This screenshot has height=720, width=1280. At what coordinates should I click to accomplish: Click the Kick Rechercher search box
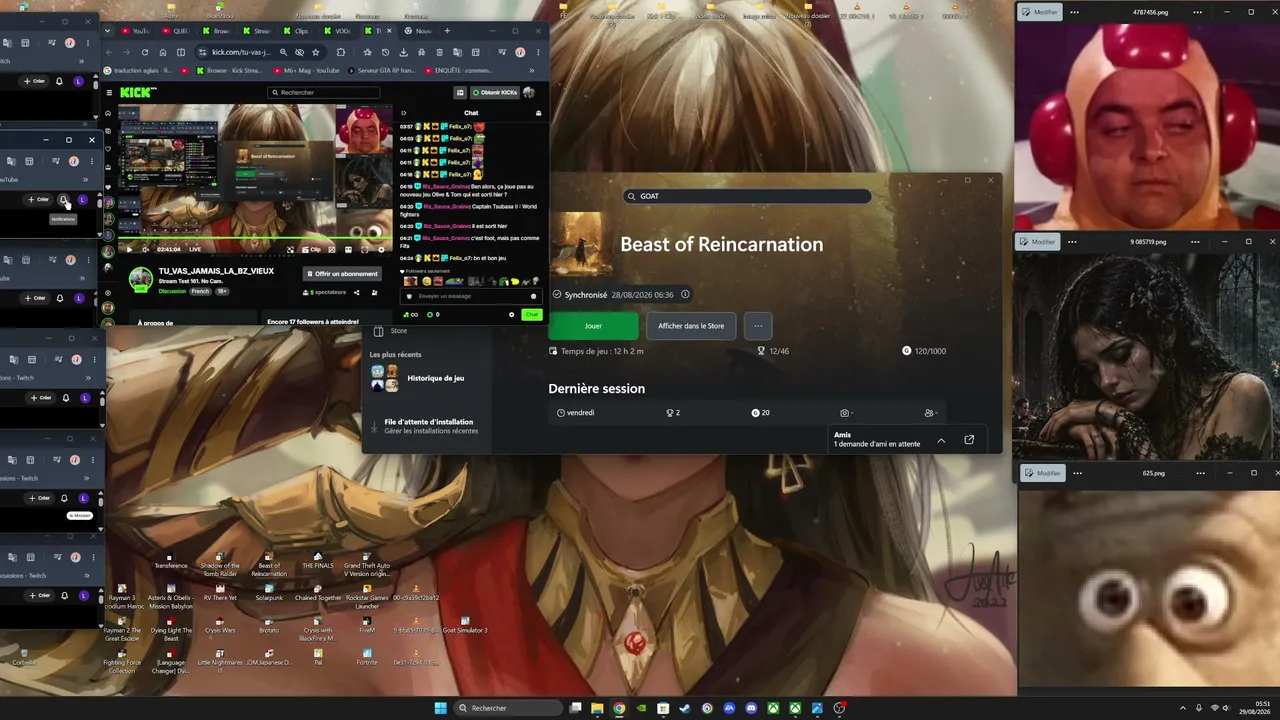(x=325, y=92)
